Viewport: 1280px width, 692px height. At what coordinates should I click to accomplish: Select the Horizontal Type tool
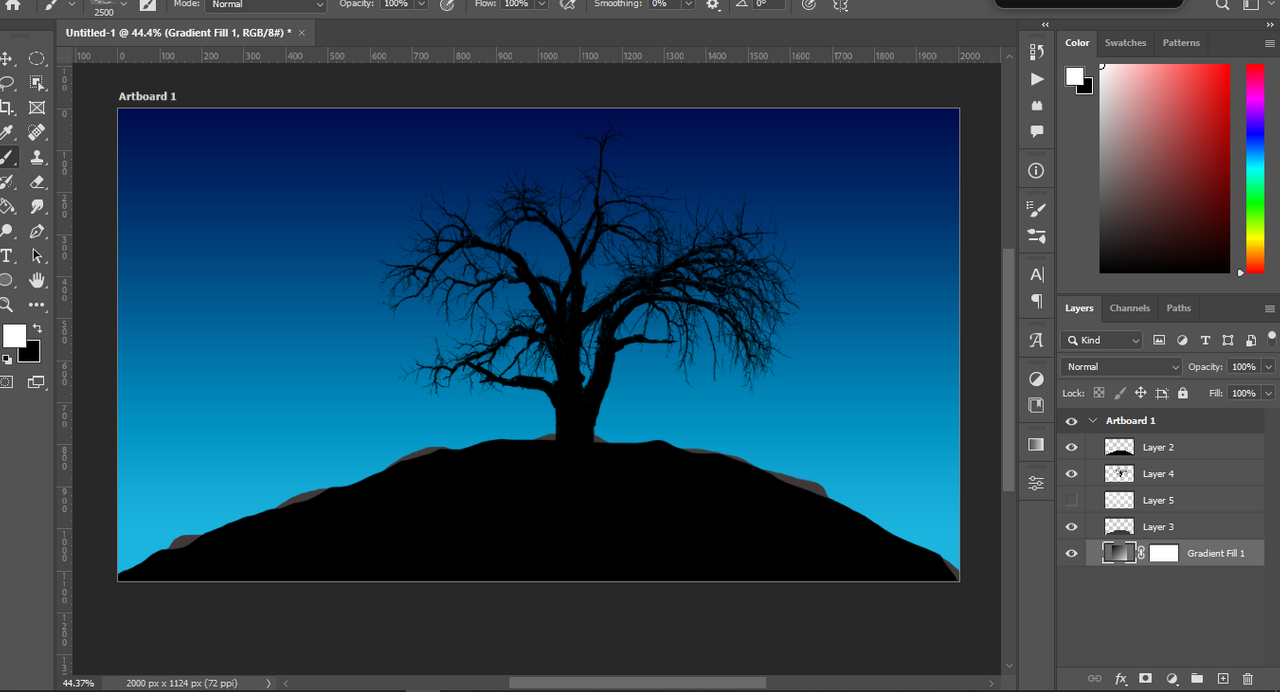point(7,256)
